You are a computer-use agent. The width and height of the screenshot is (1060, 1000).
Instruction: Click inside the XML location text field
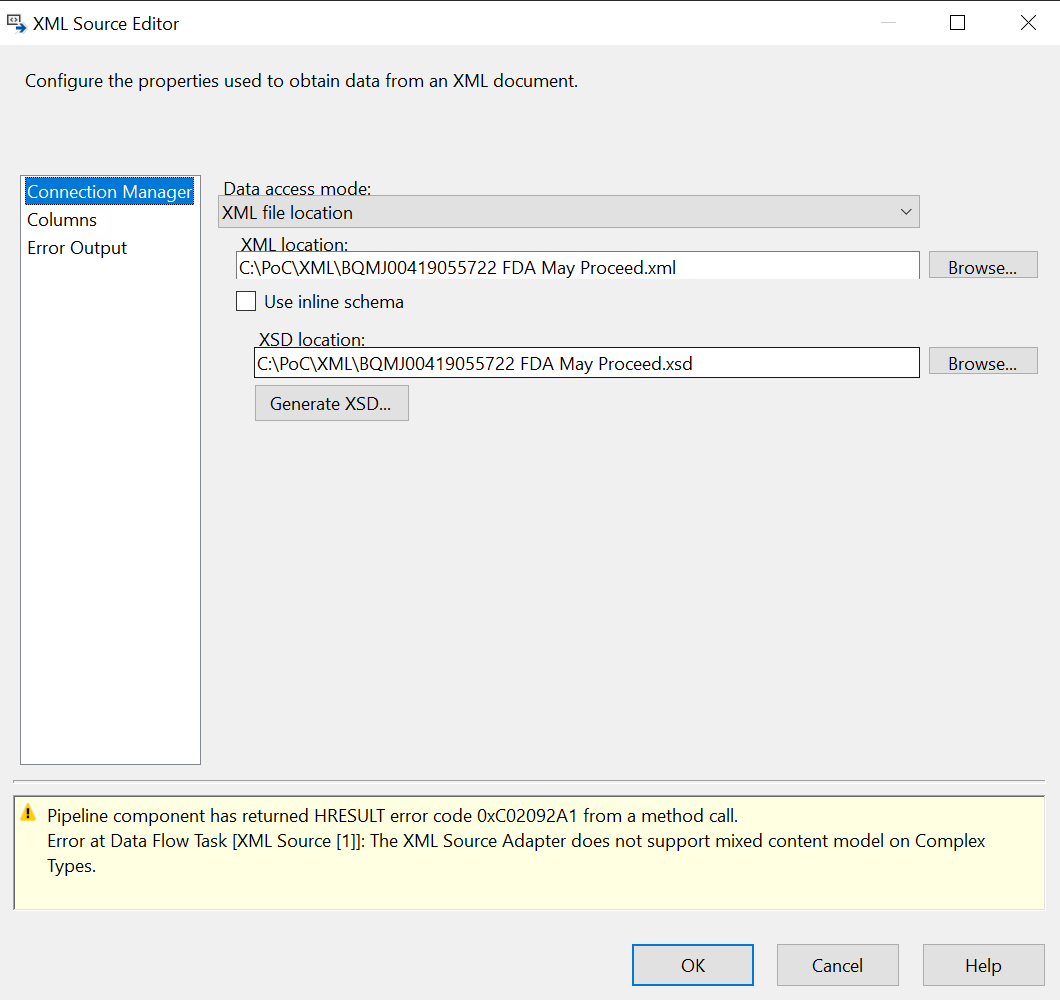point(577,267)
